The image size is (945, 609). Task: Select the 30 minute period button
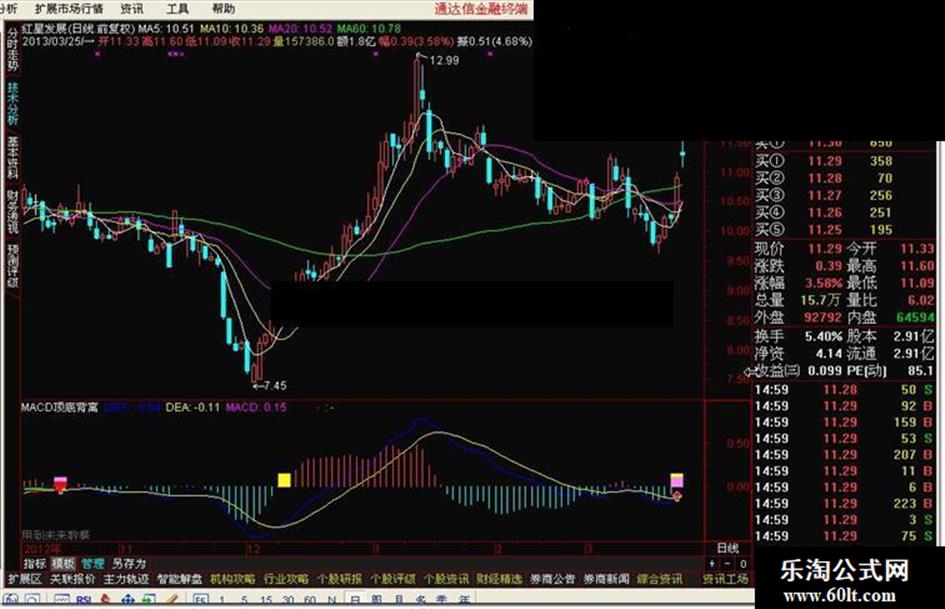[288, 601]
